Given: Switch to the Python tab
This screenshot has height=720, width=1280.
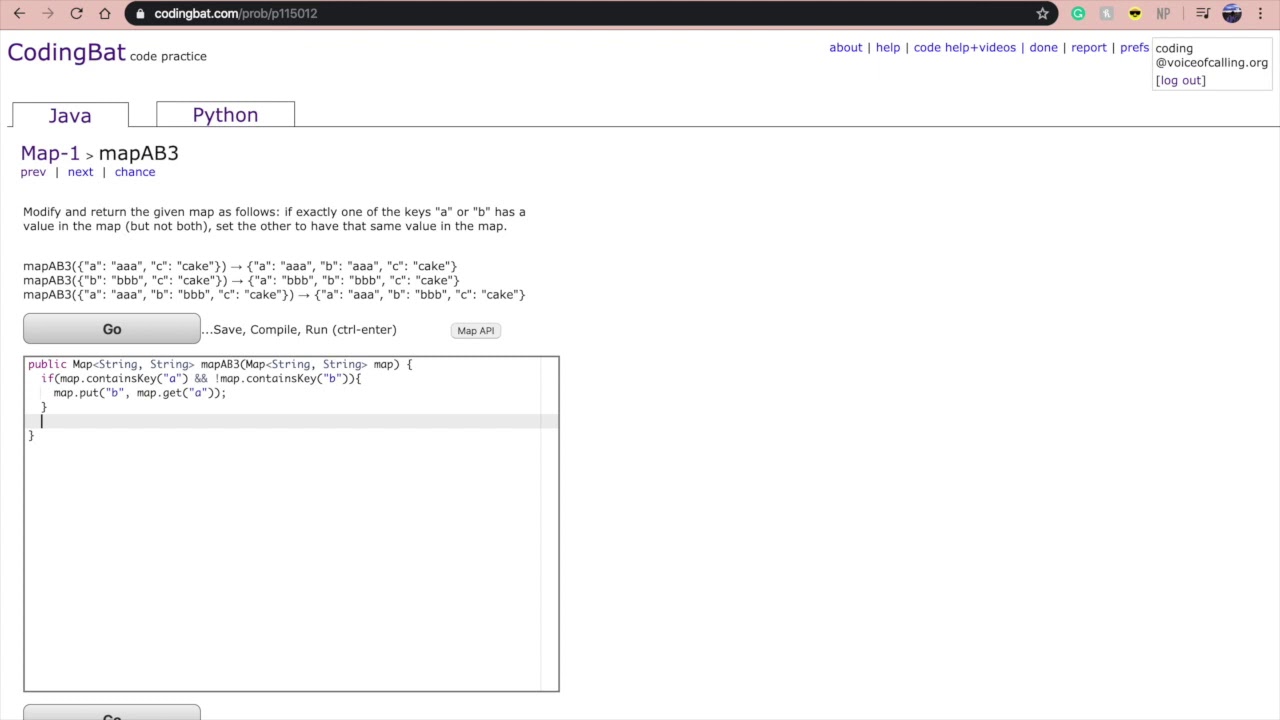Looking at the screenshot, I should 225,114.
